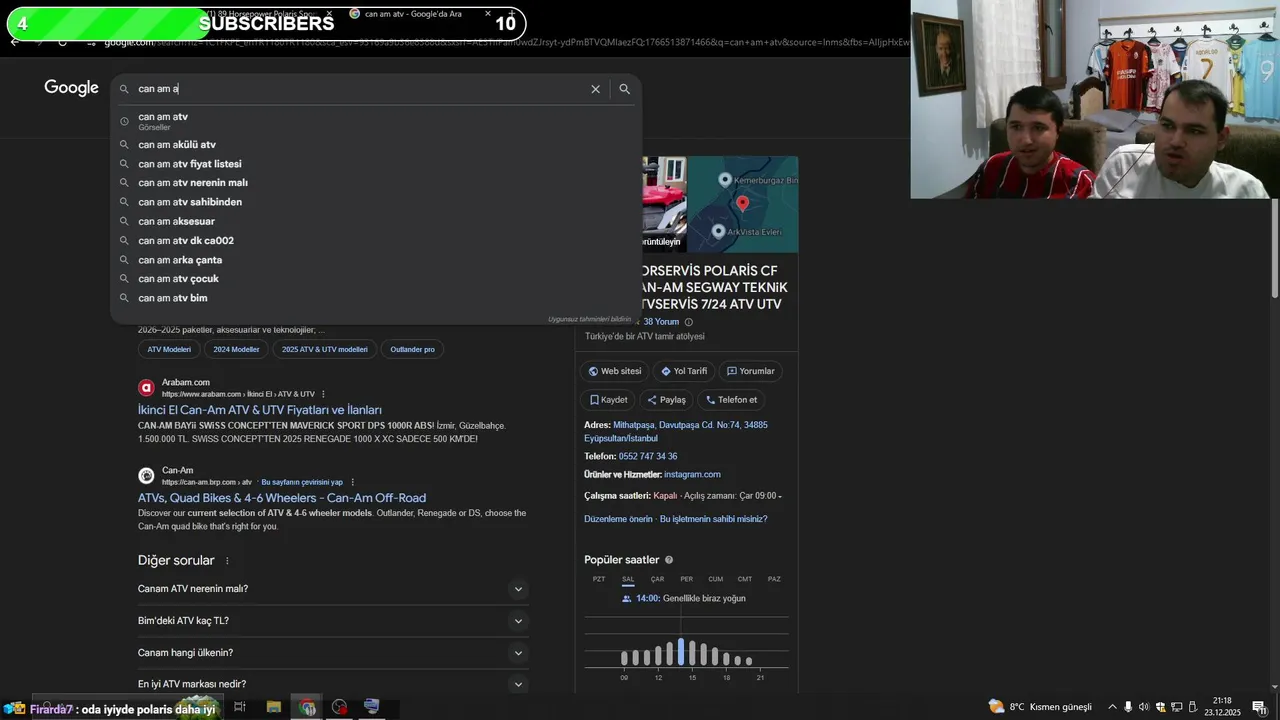Open the monitor app icon in taskbar
This screenshot has width=1280, height=720.
[372, 707]
